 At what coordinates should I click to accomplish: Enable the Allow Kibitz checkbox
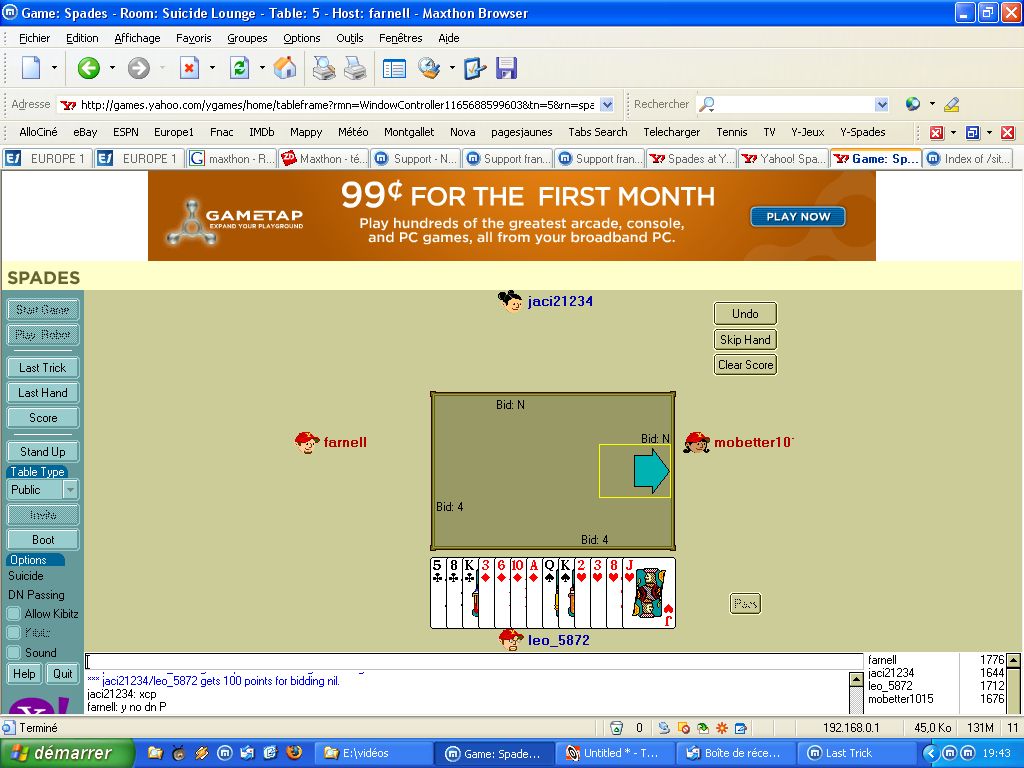coord(14,613)
